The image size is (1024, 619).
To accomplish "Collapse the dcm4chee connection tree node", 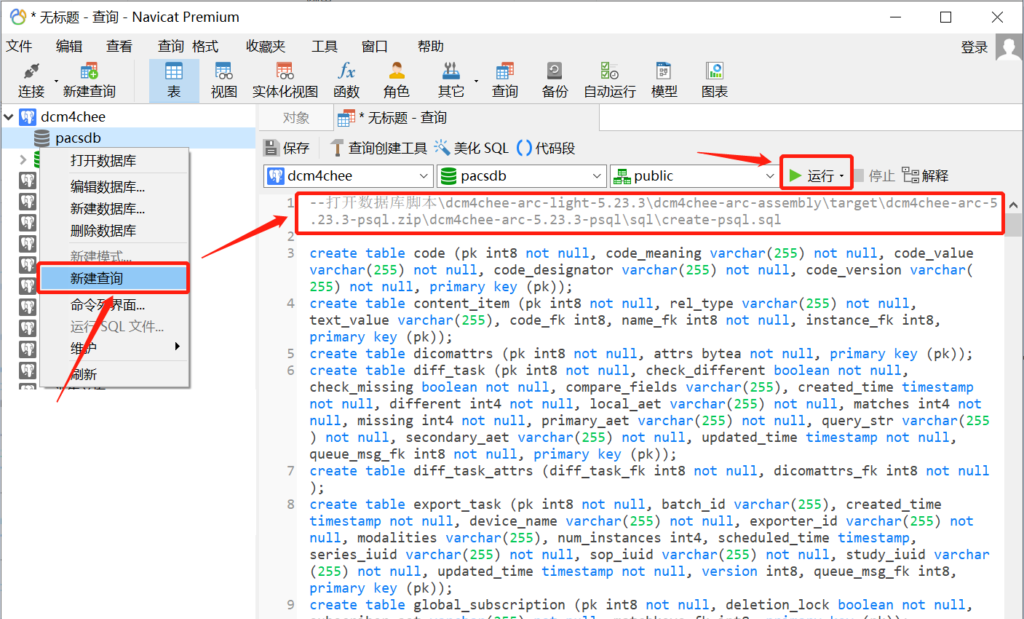I will (x=9, y=117).
